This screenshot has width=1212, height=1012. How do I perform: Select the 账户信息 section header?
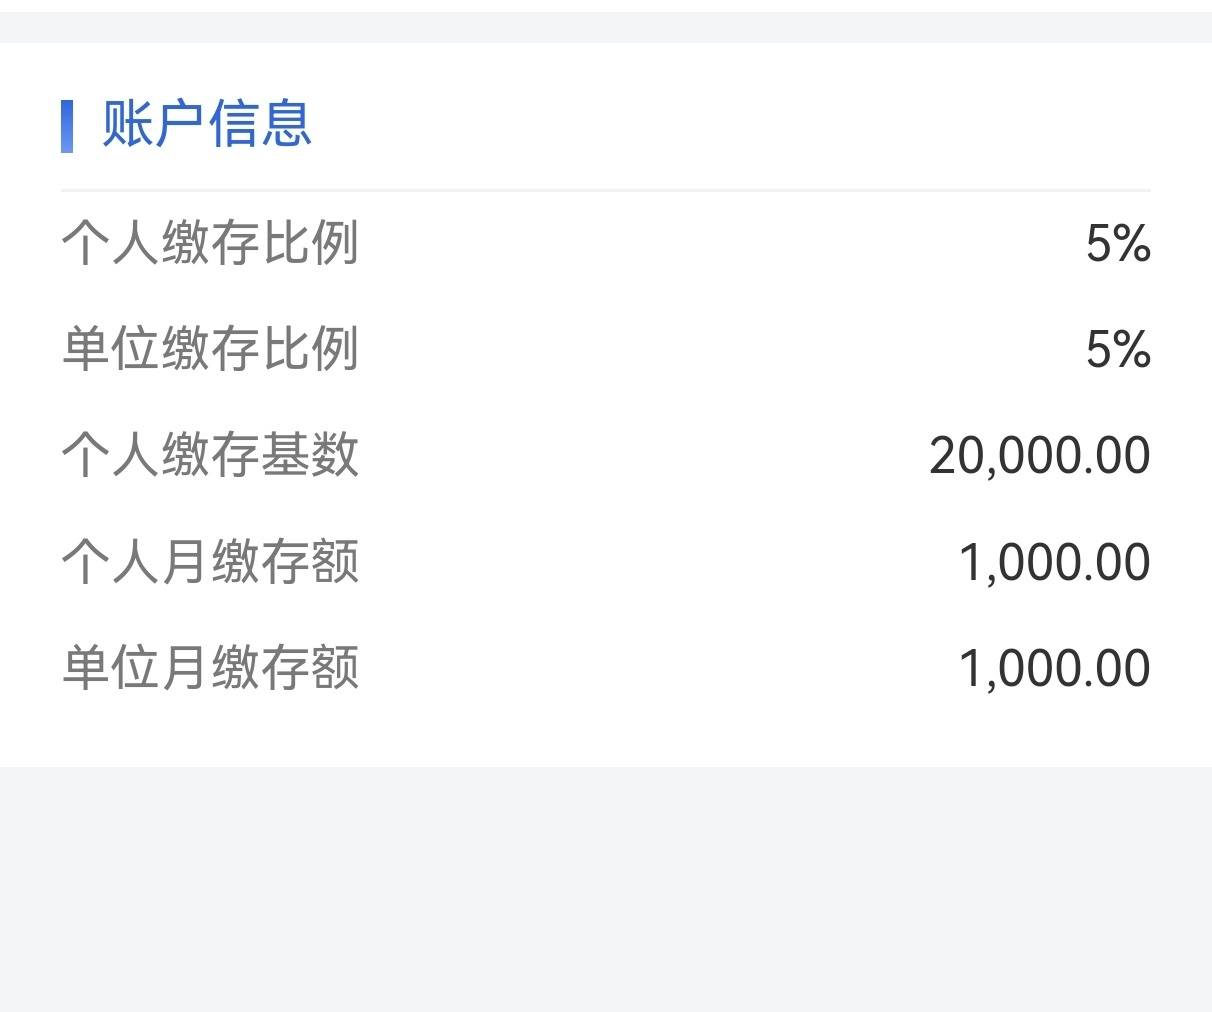207,125
